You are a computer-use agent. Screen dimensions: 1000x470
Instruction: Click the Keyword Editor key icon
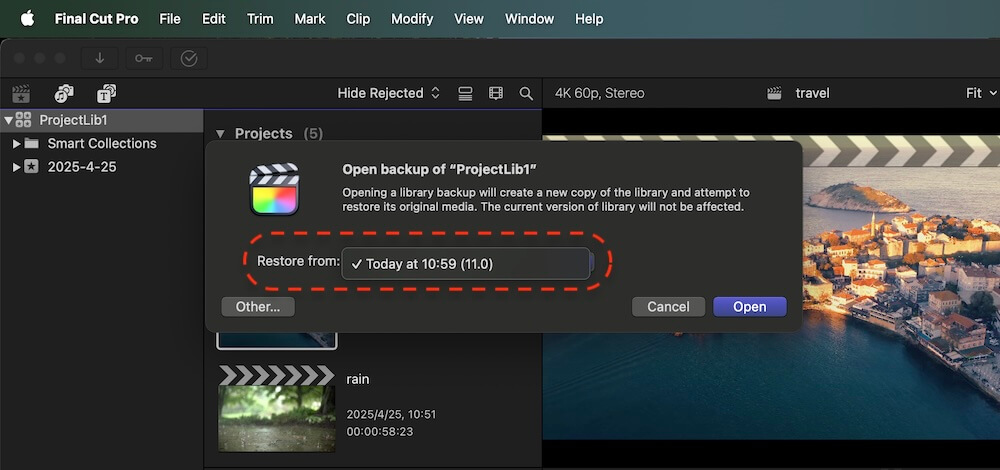(x=143, y=59)
